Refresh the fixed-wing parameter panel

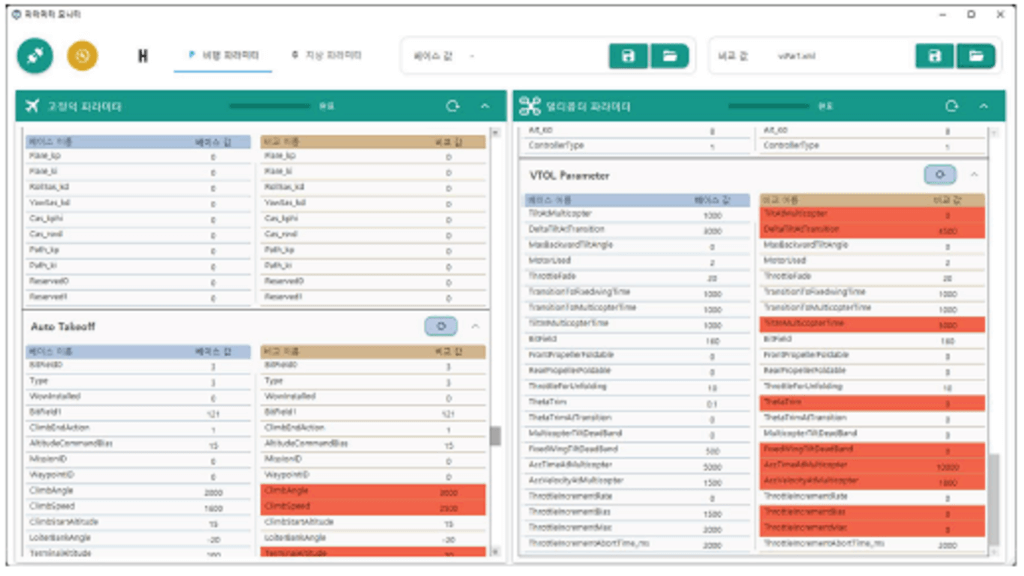pyautogui.click(x=453, y=106)
